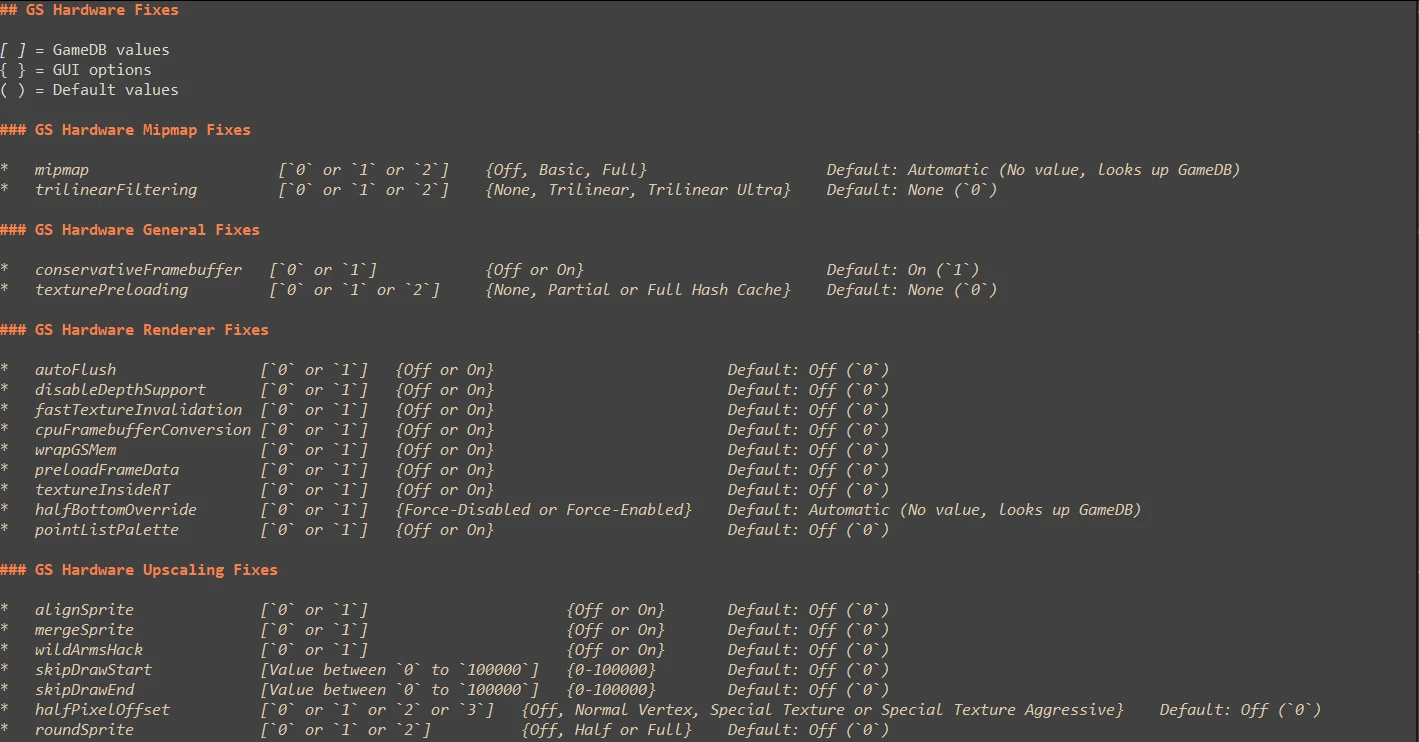This screenshot has width=1419, height=742.
Task: Click the 'roundSprite' option name
Action: (84, 730)
